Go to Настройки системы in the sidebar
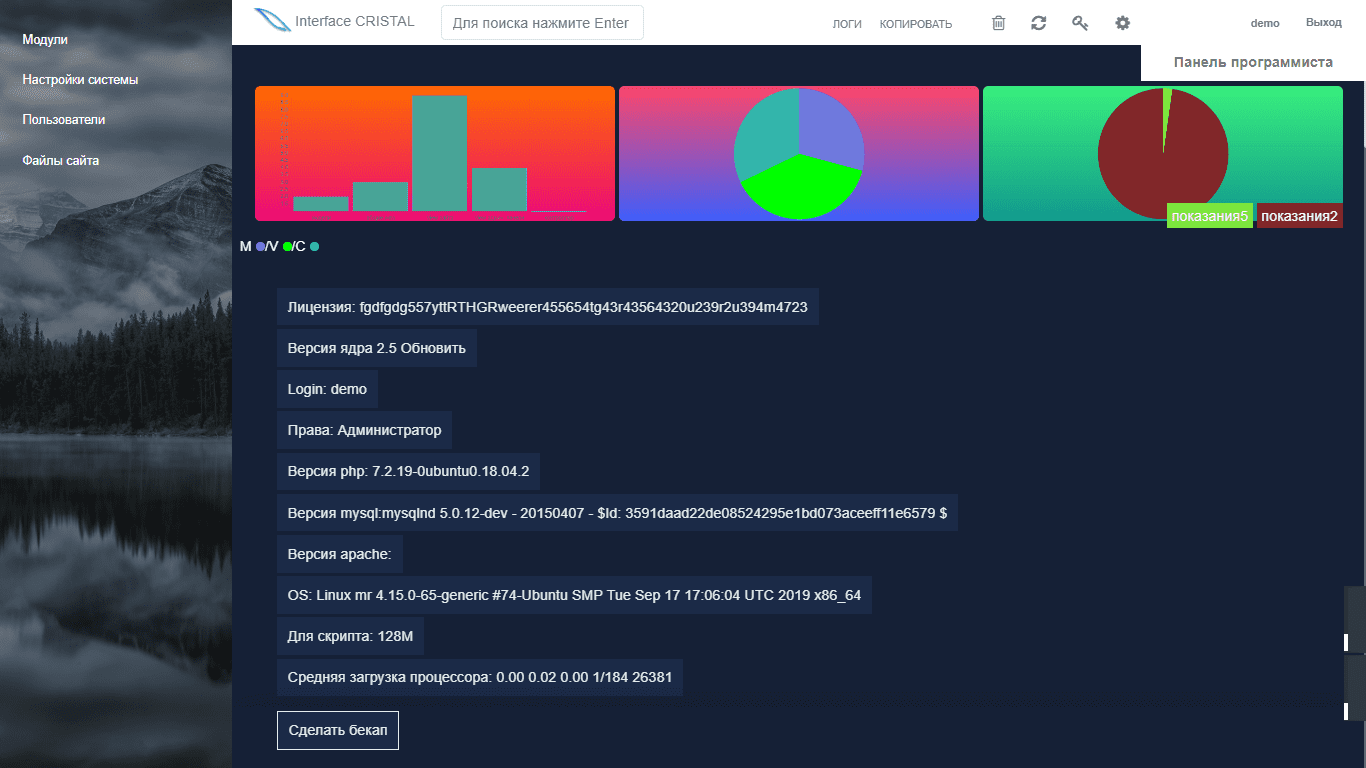Viewport: 1366px width, 768px height. 80,80
